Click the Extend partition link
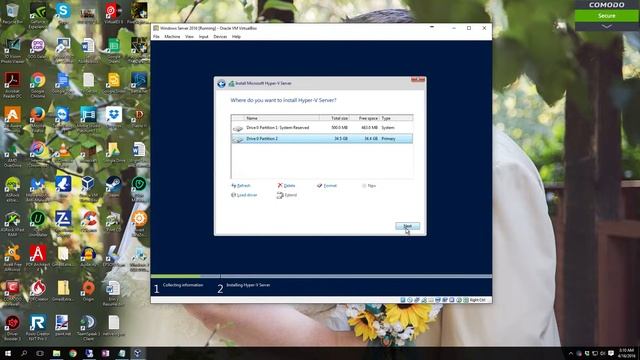 287,195
